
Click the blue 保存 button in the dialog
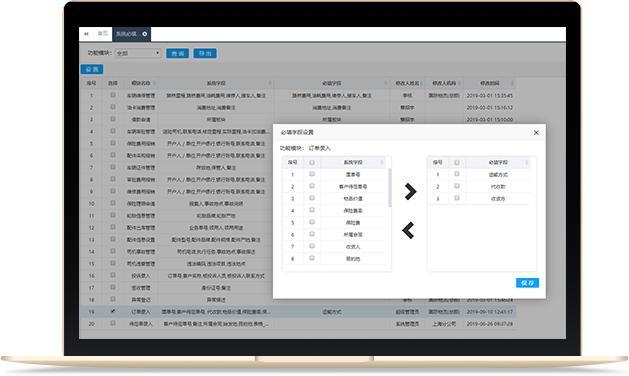pos(527,283)
